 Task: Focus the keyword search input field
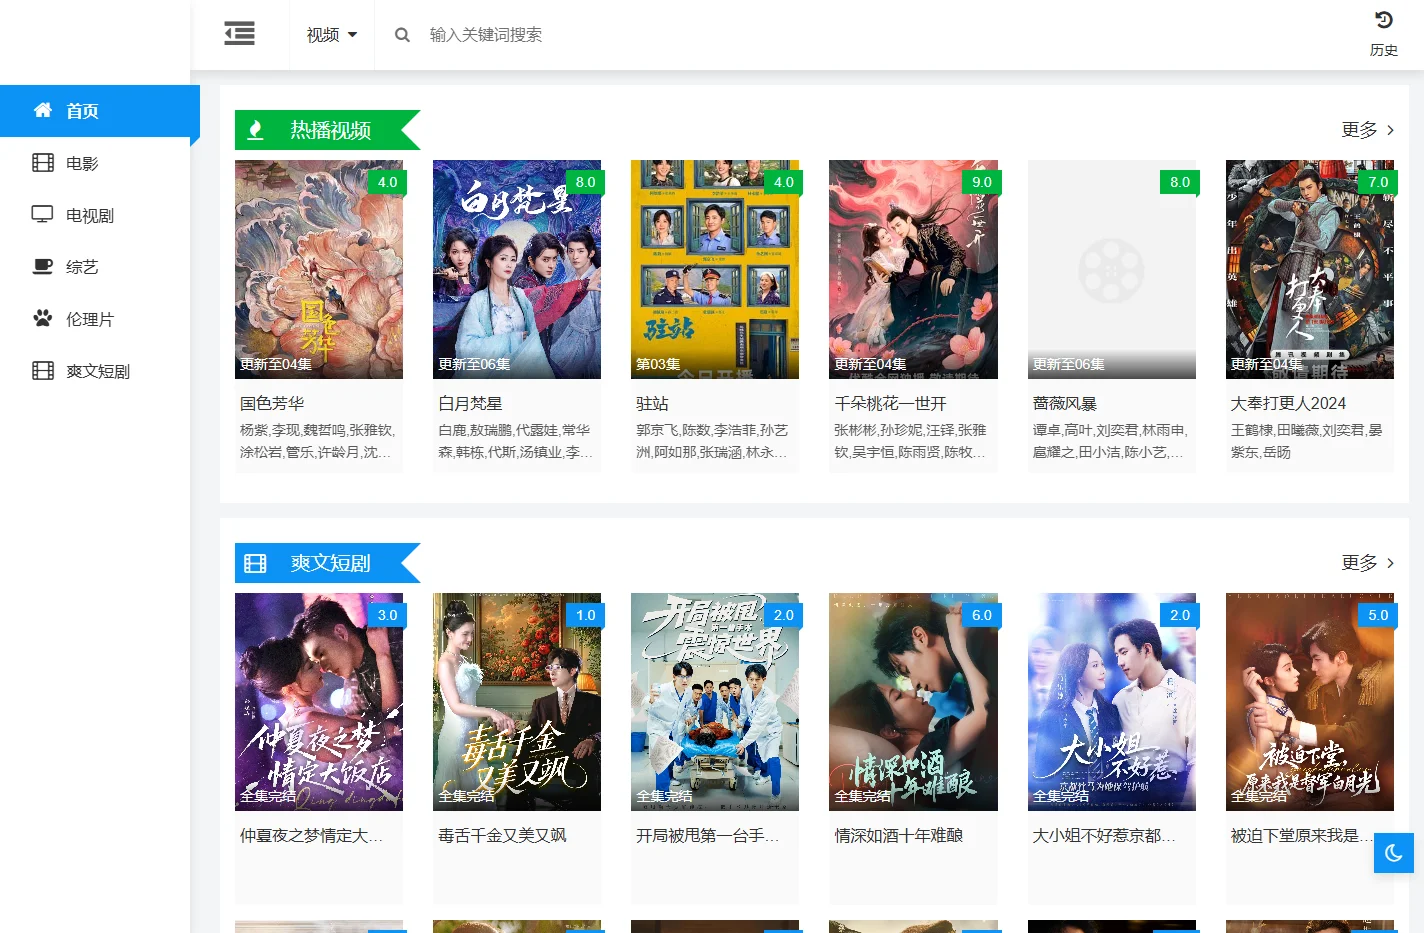click(x=640, y=35)
